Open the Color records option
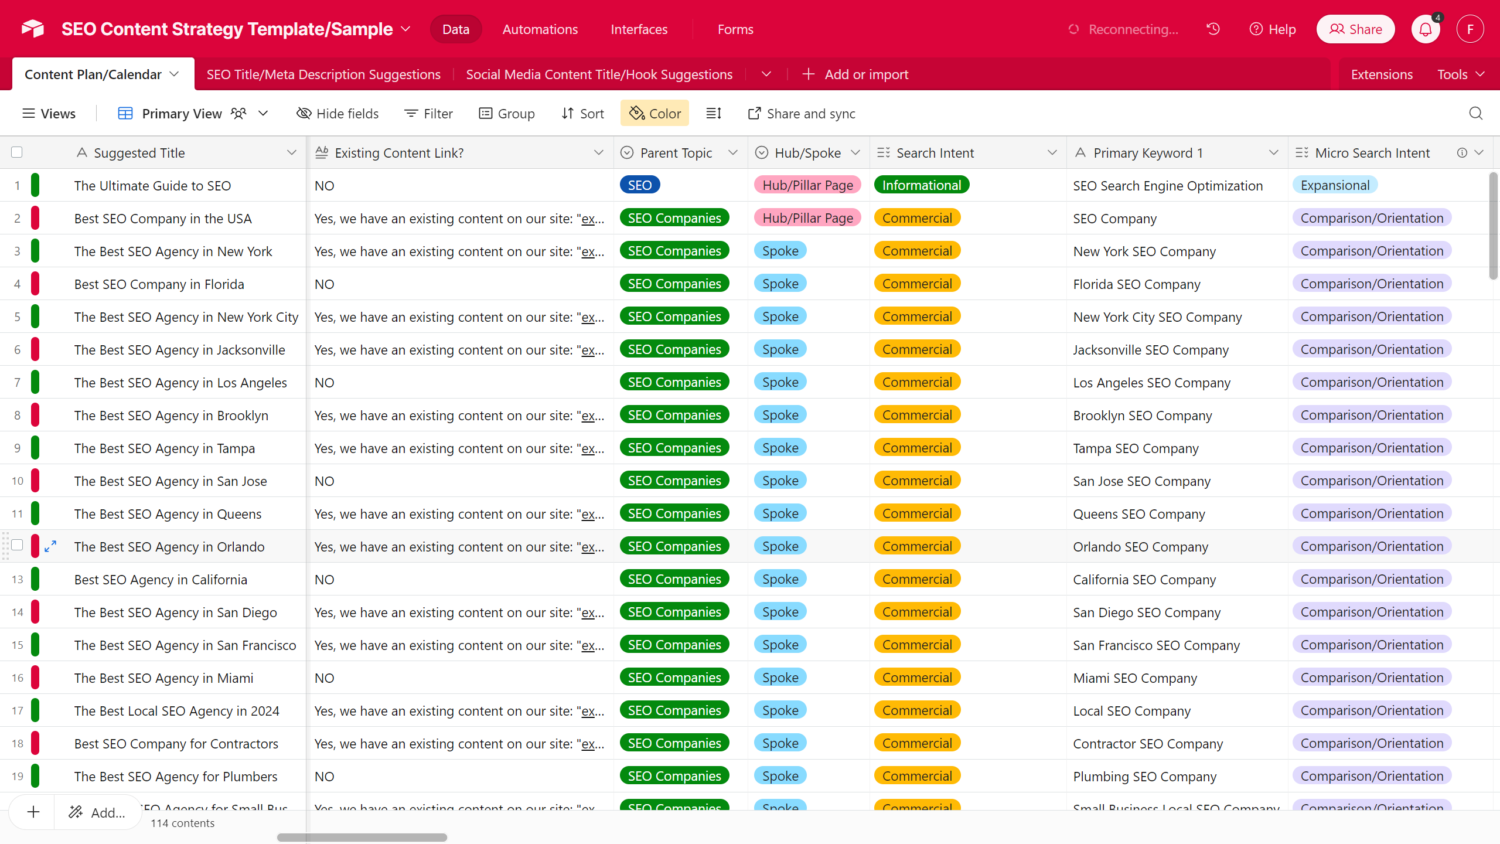1500x844 pixels. (655, 114)
